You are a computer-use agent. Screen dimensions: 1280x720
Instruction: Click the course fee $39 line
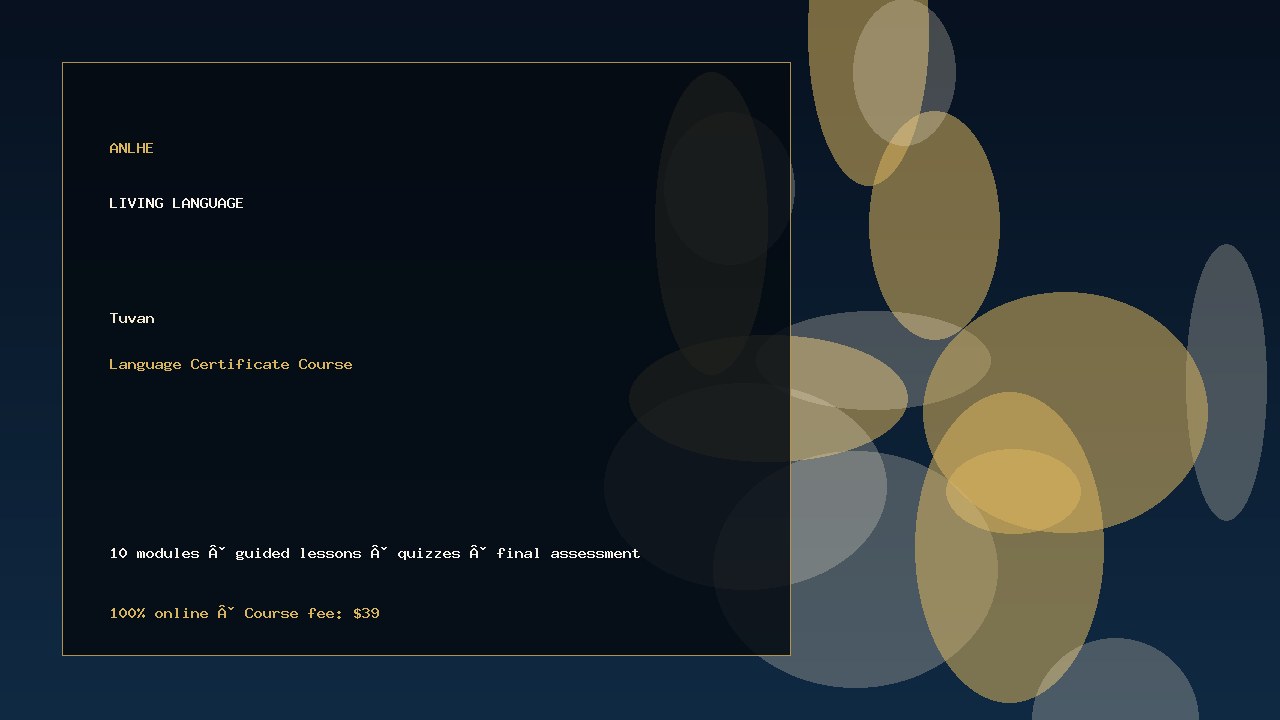point(244,613)
